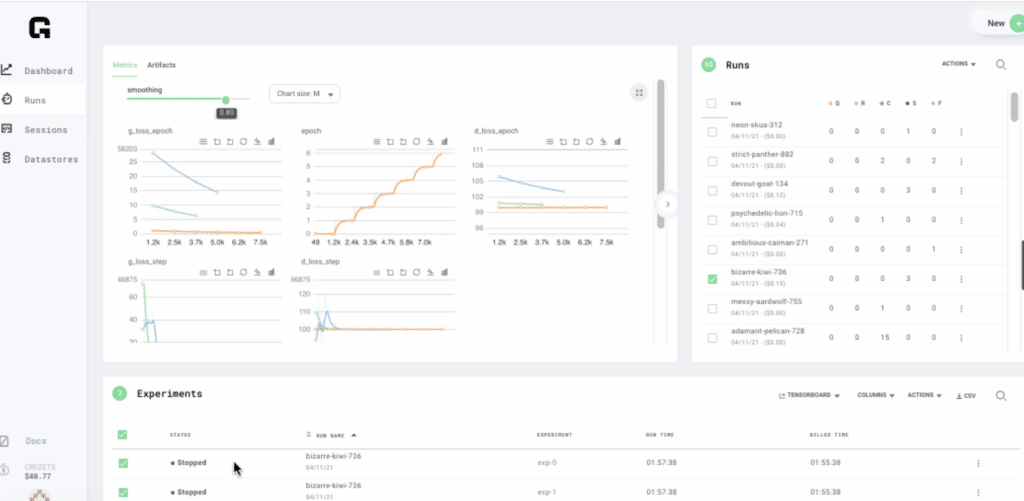Switch d_loss_epoch chart to bar type
Viewport: 1024px width, 501px height.
618,141
